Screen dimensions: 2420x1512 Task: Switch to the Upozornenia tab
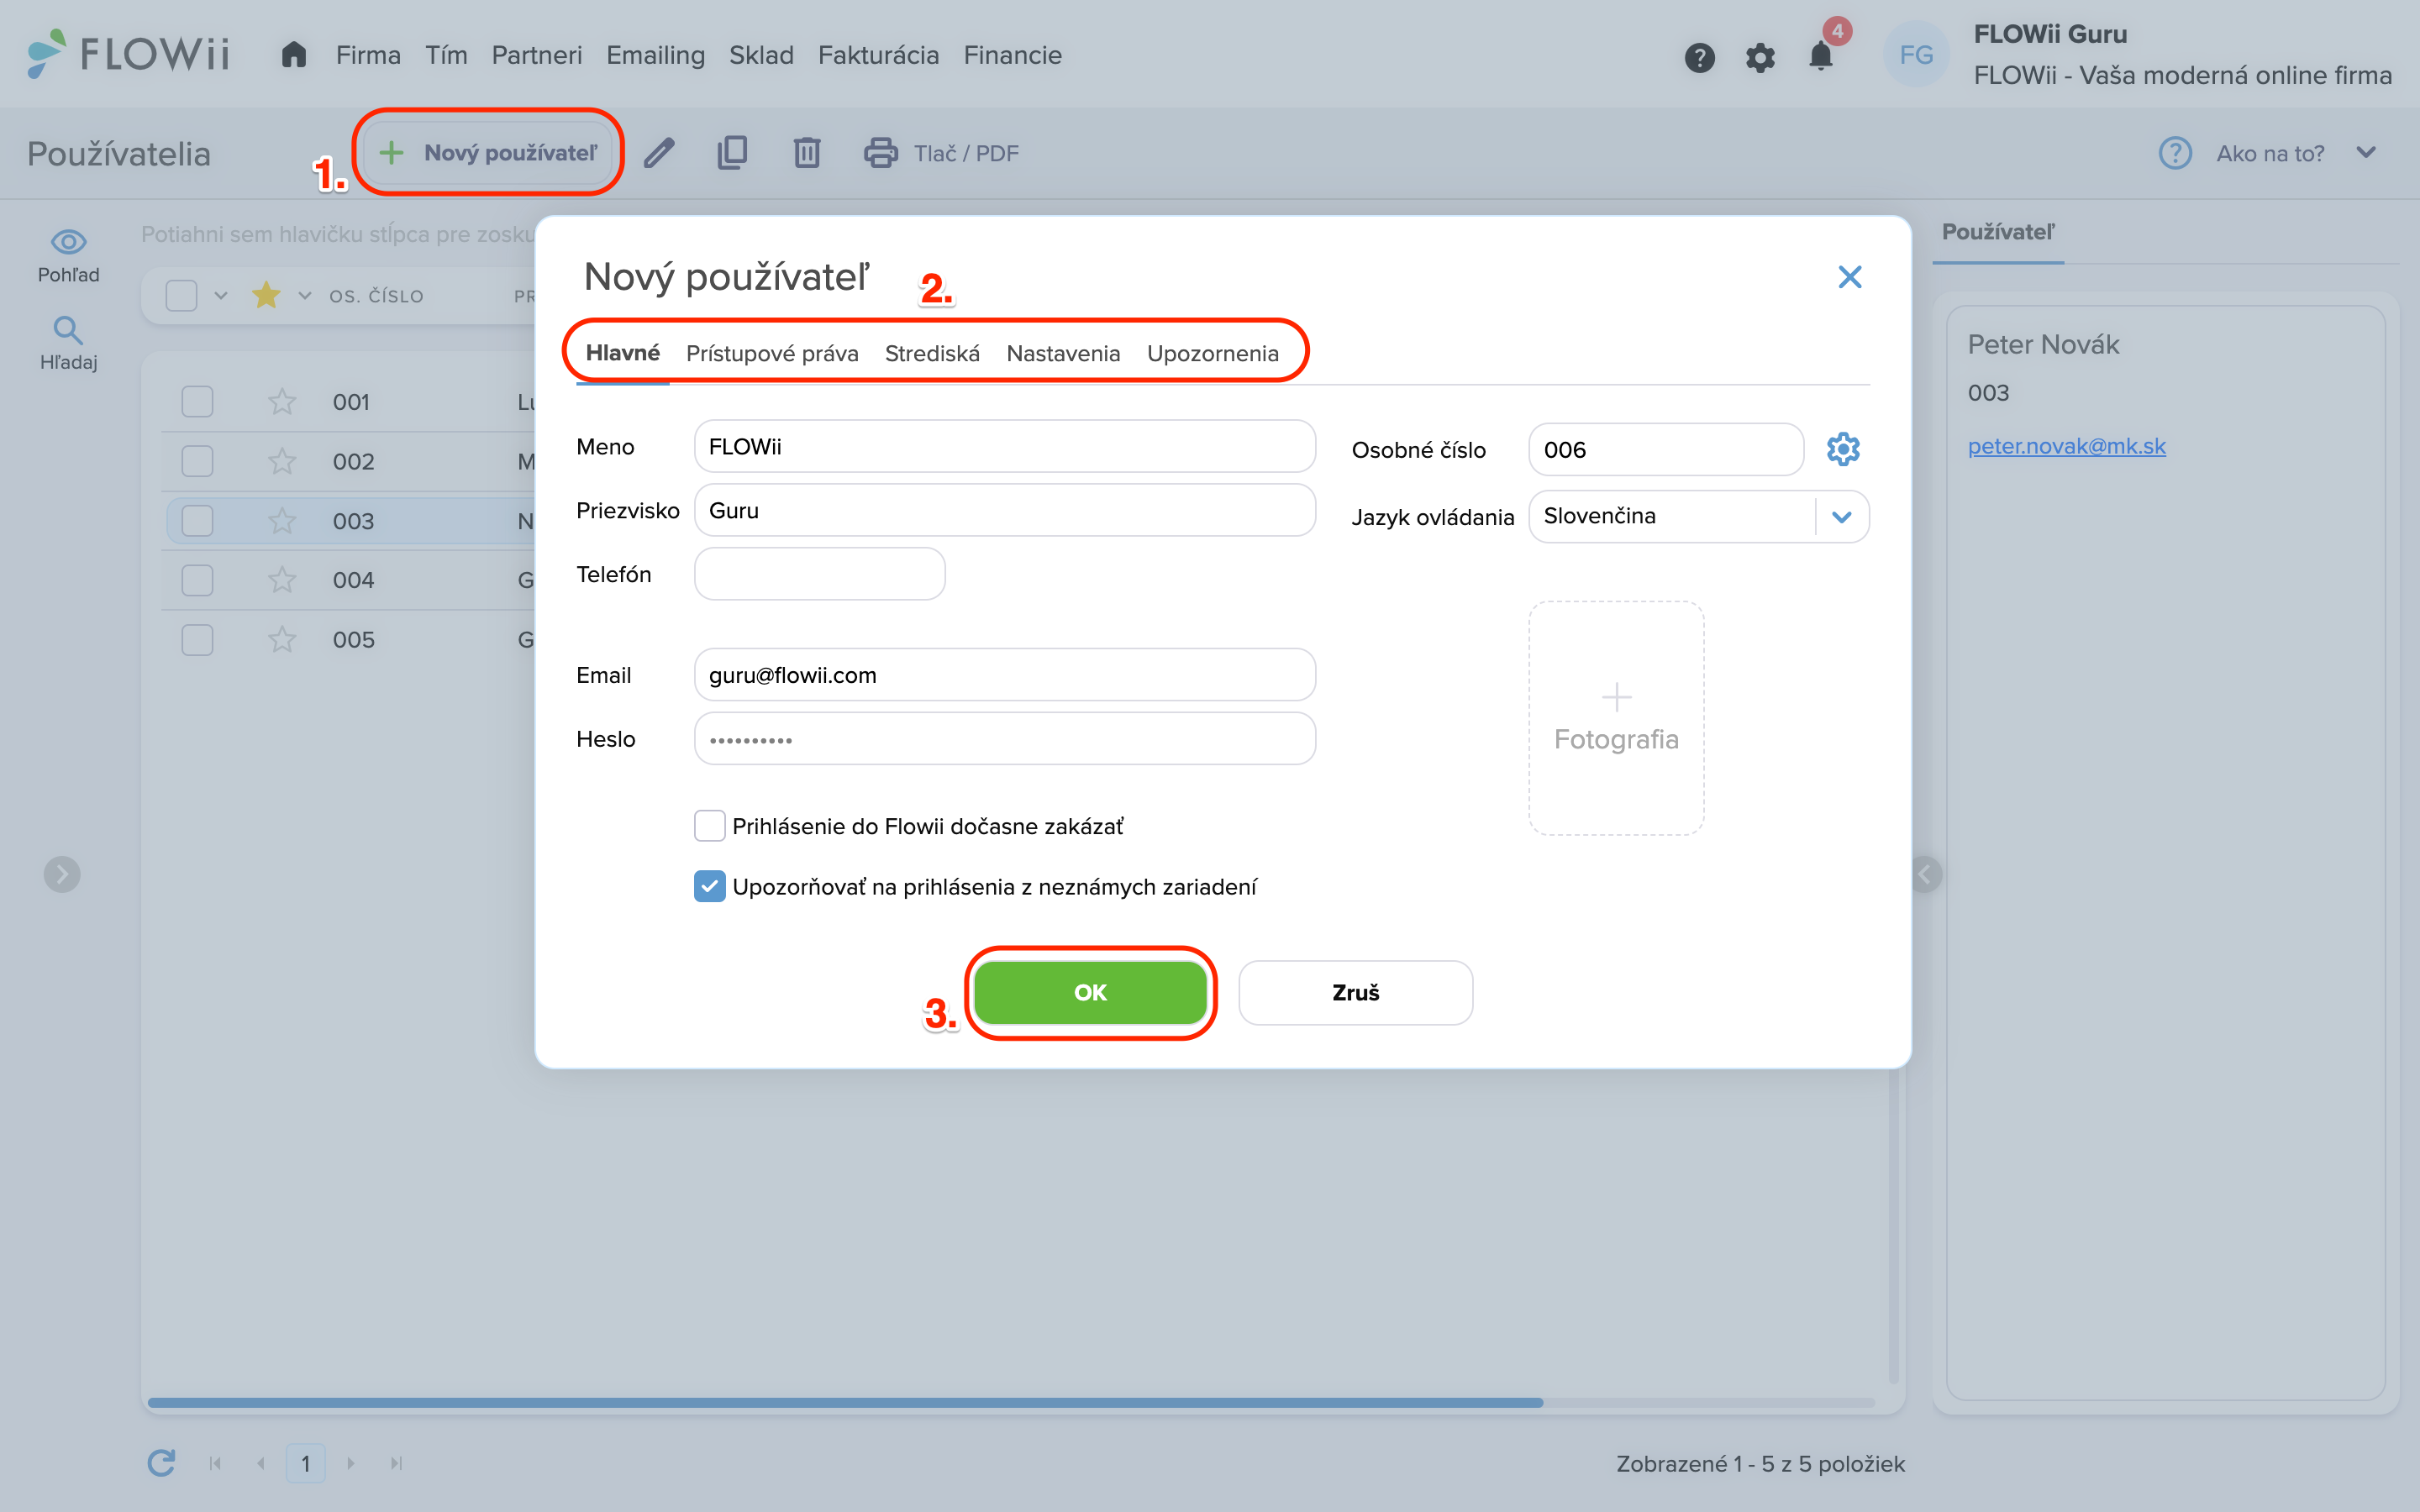click(x=1212, y=353)
